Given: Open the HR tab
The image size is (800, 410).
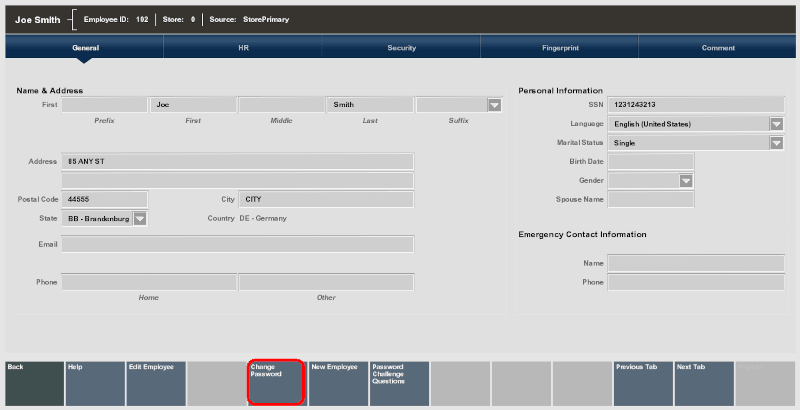Looking at the screenshot, I should 243,47.
